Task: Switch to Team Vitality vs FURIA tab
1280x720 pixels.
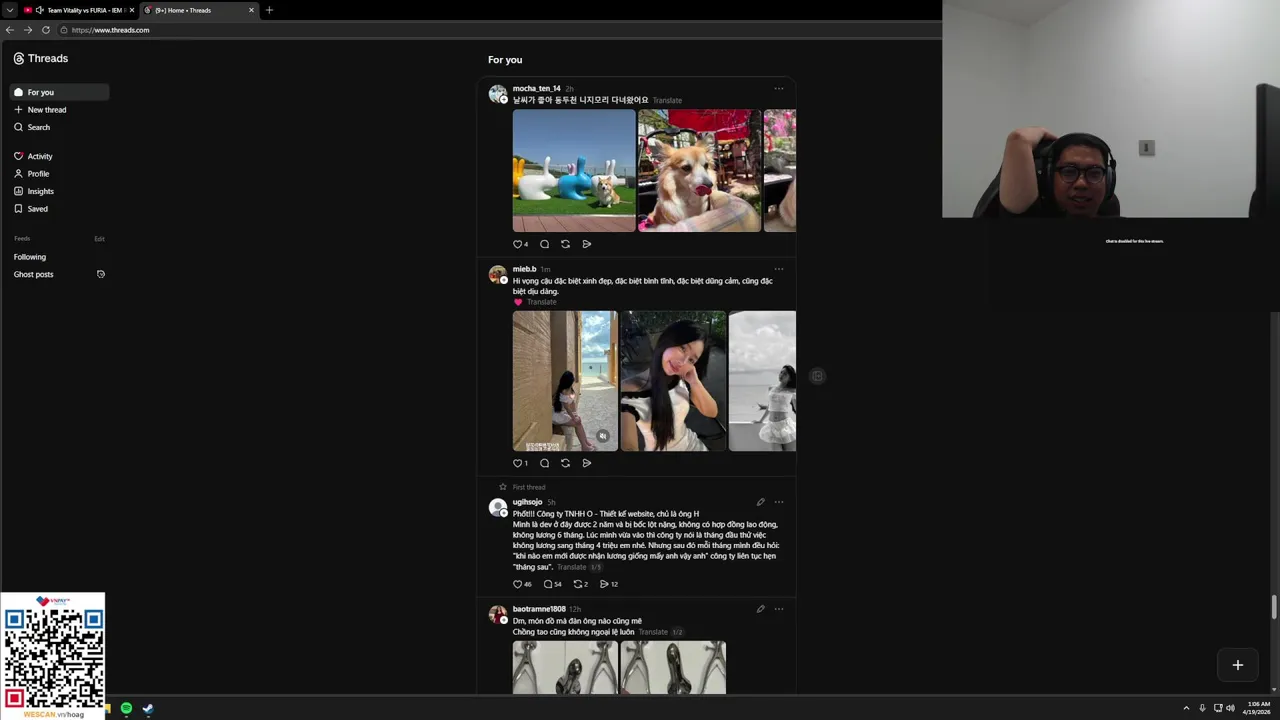Action: 78,10
